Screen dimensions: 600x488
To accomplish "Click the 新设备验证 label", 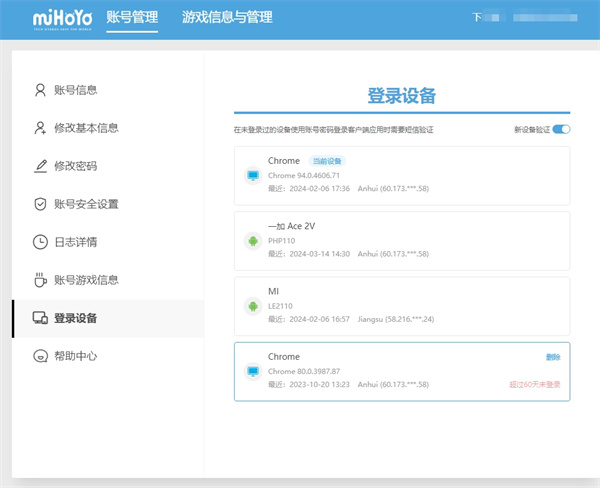I will [x=532, y=130].
